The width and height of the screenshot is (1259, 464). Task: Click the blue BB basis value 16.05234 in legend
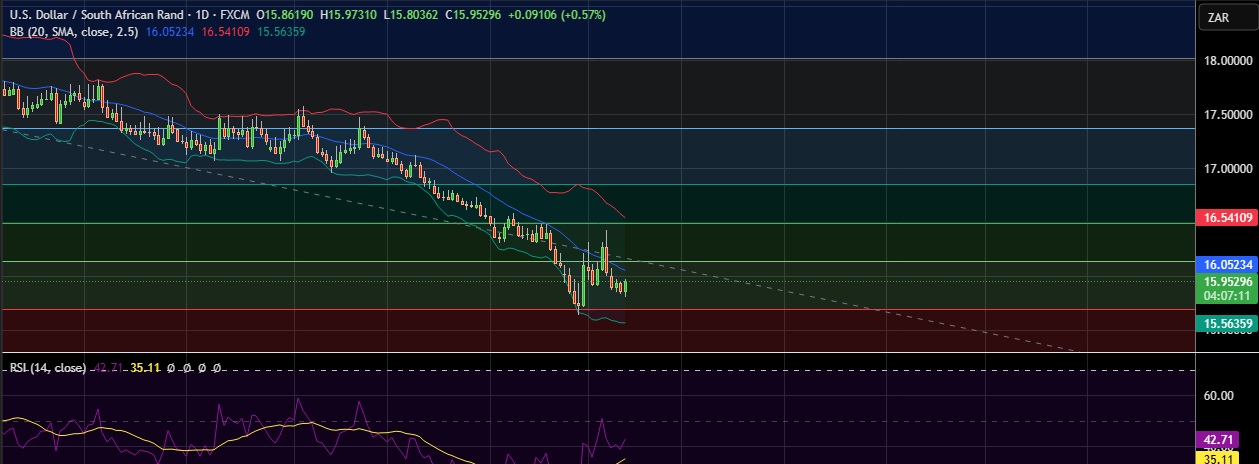pyautogui.click(x=171, y=32)
